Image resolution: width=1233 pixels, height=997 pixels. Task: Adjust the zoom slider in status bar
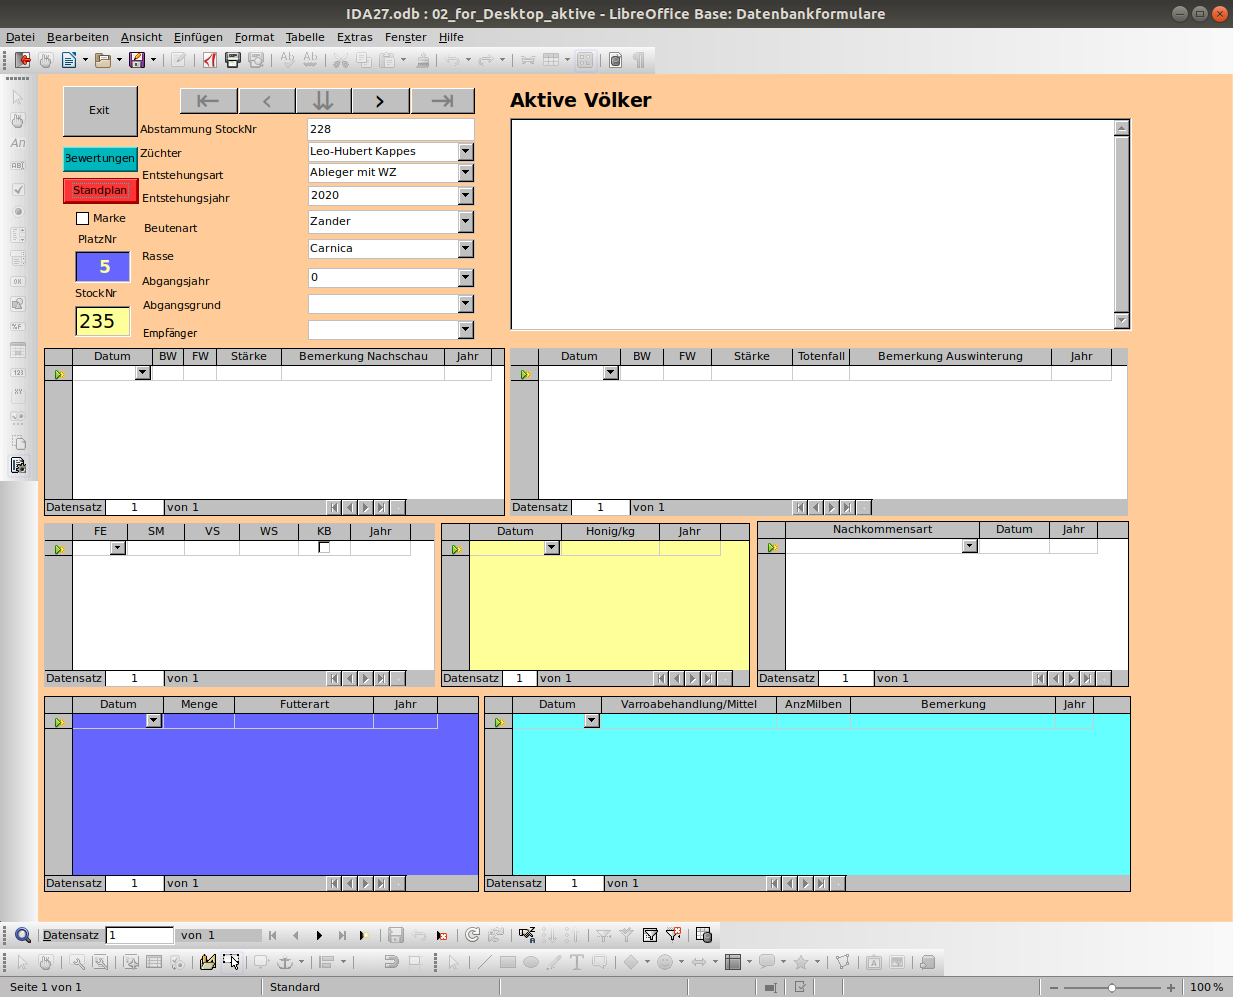coord(1112,987)
